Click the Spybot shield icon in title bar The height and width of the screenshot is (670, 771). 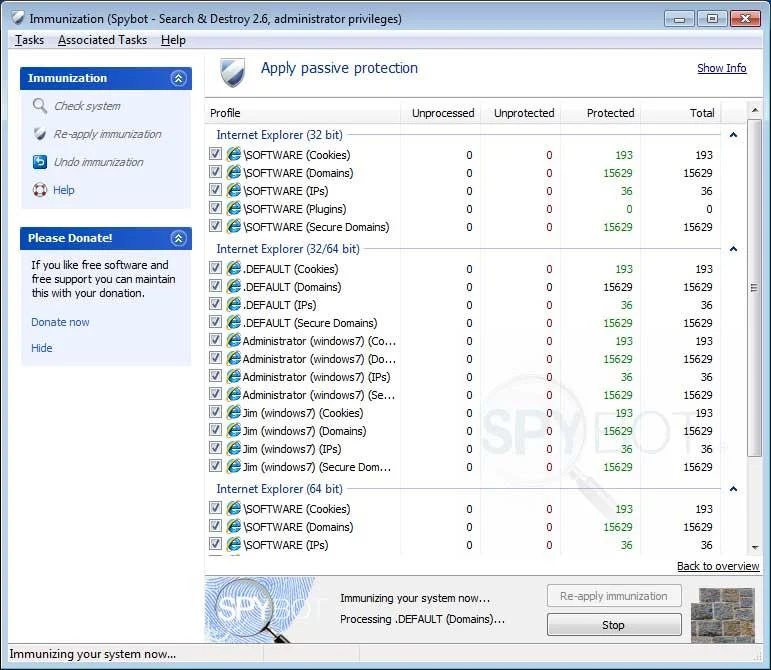(x=18, y=18)
